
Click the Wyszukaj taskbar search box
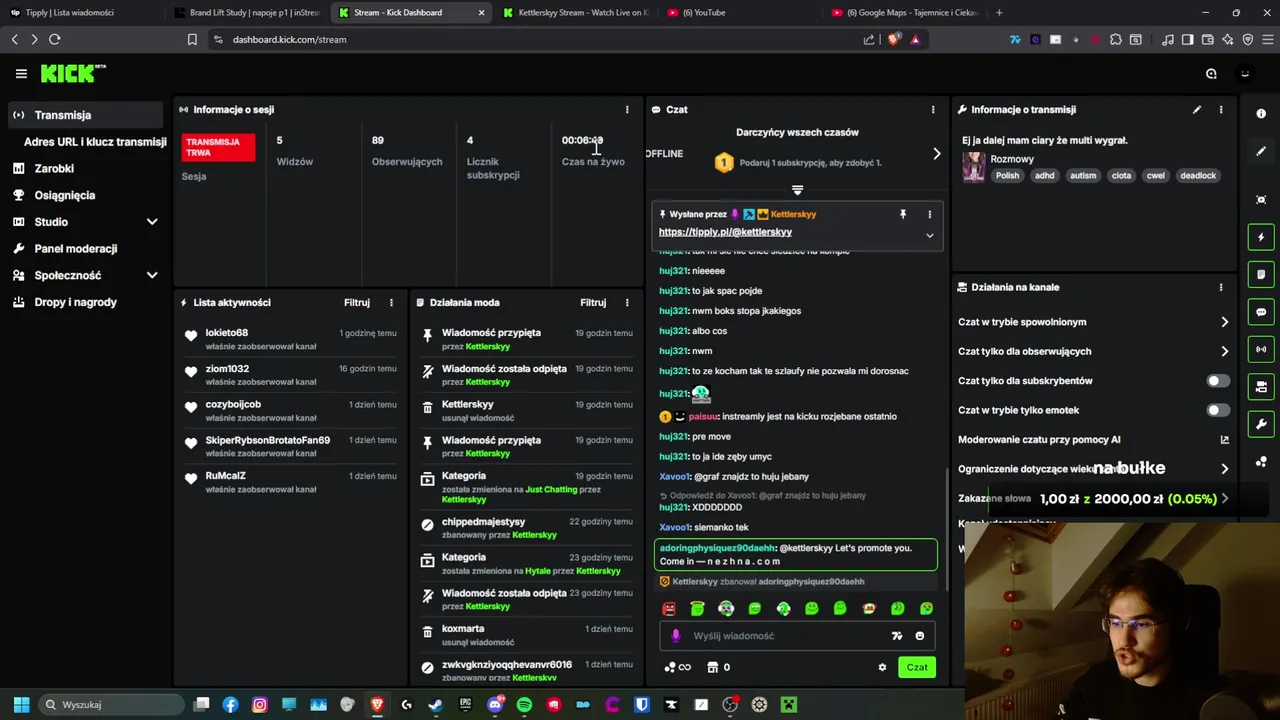click(x=112, y=705)
